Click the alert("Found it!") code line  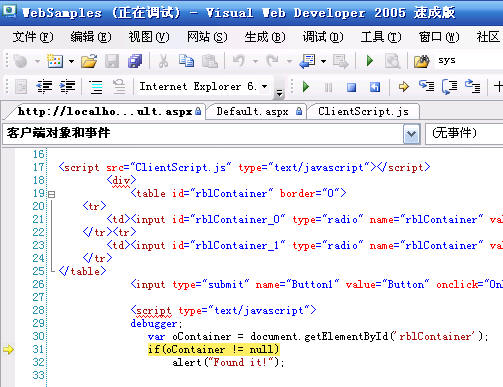click(228, 362)
